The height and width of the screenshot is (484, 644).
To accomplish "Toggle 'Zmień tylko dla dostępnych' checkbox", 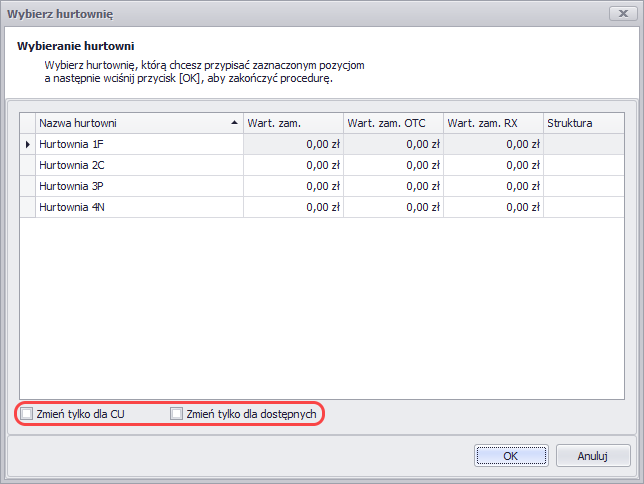I will click(x=177, y=413).
